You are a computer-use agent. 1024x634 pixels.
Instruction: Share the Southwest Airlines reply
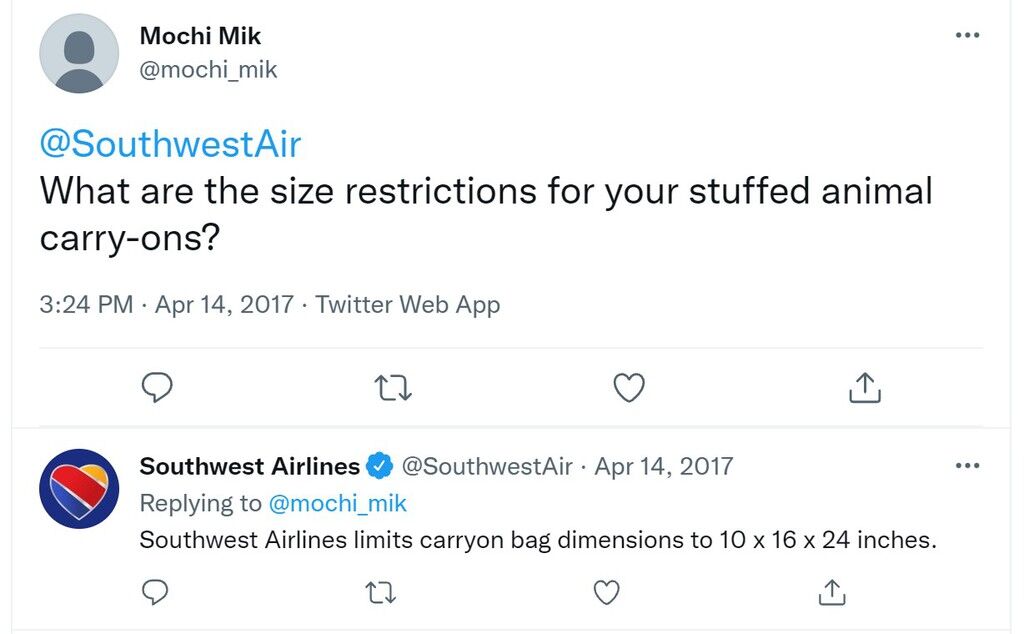(831, 592)
